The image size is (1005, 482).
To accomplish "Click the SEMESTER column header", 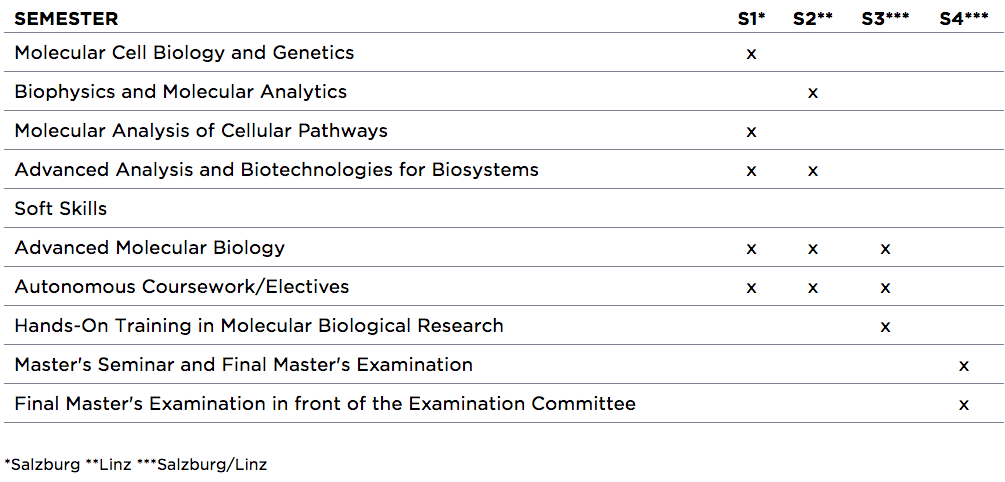I will tap(66, 19).
